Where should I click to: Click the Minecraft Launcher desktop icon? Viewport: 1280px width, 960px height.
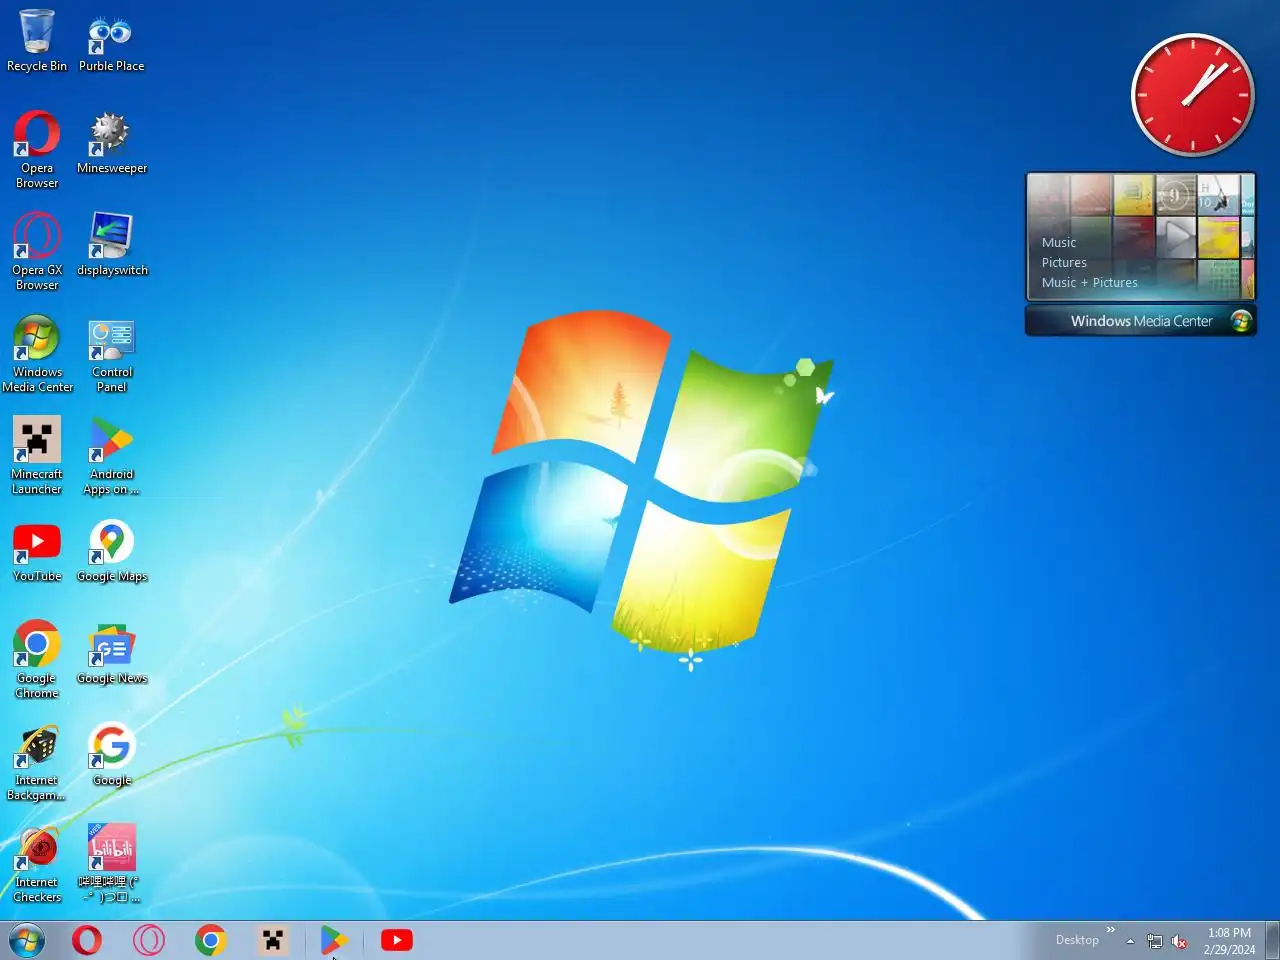(x=37, y=455)
